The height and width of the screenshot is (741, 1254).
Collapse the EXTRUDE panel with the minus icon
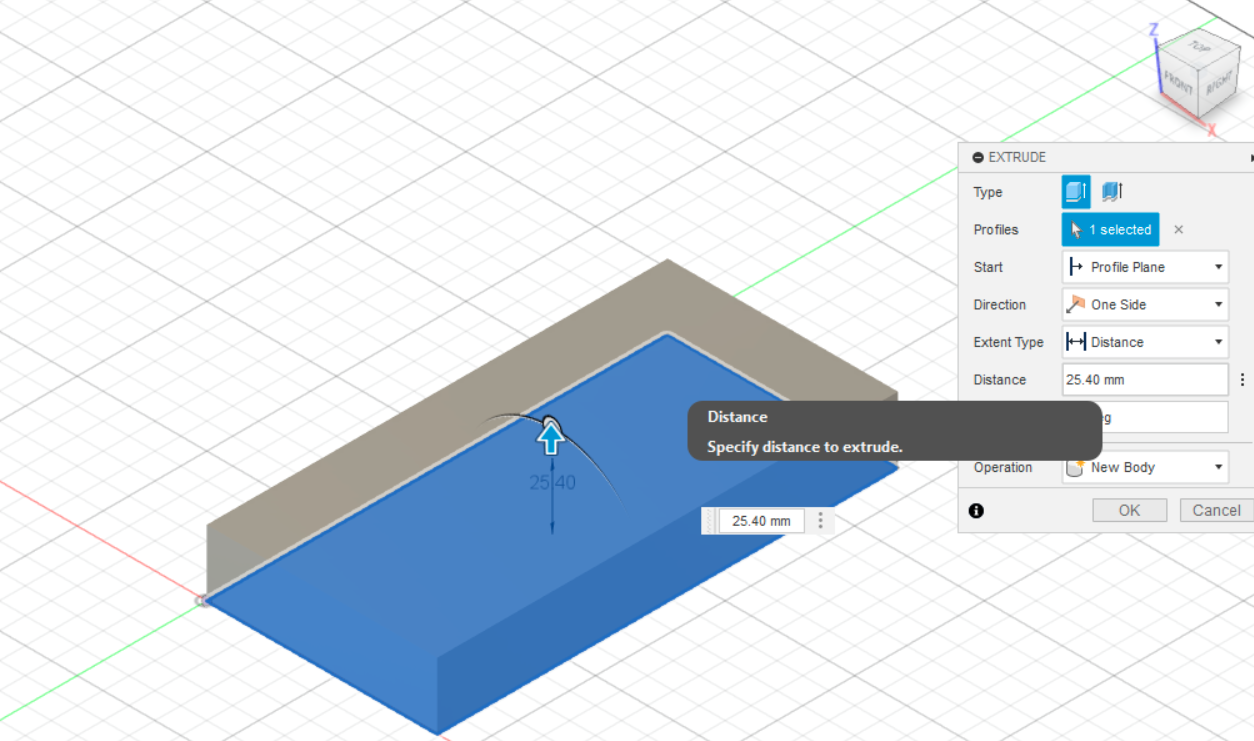click(x=978, y=158)
